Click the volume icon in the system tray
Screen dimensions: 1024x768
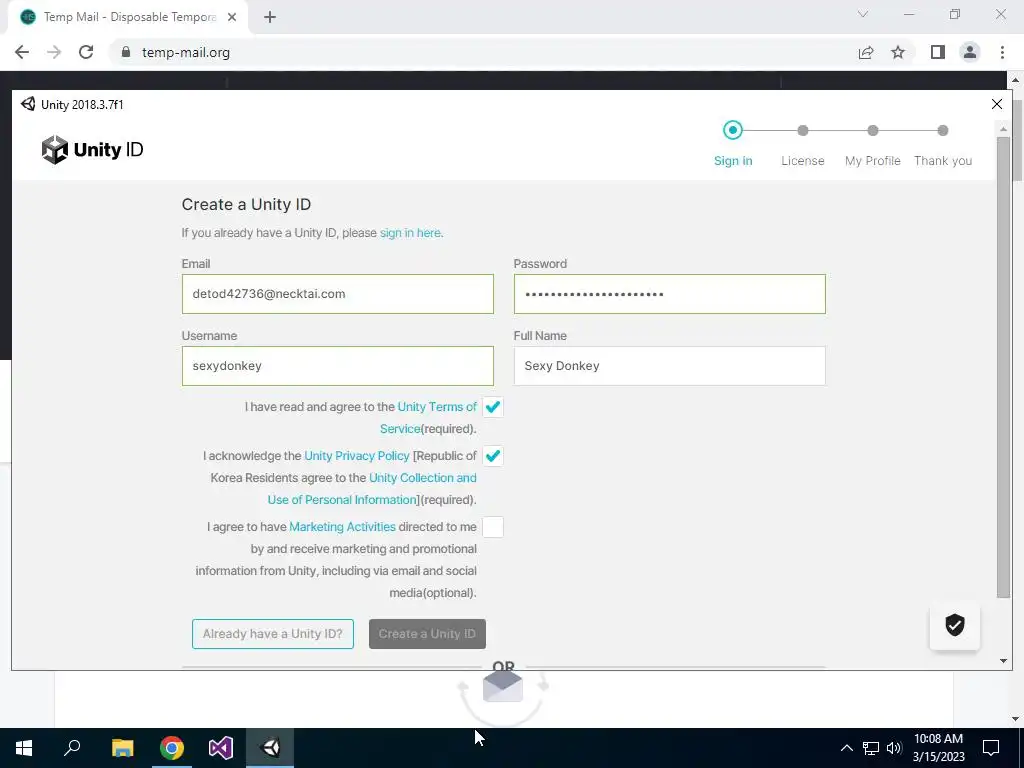click(x=894, y=748)
